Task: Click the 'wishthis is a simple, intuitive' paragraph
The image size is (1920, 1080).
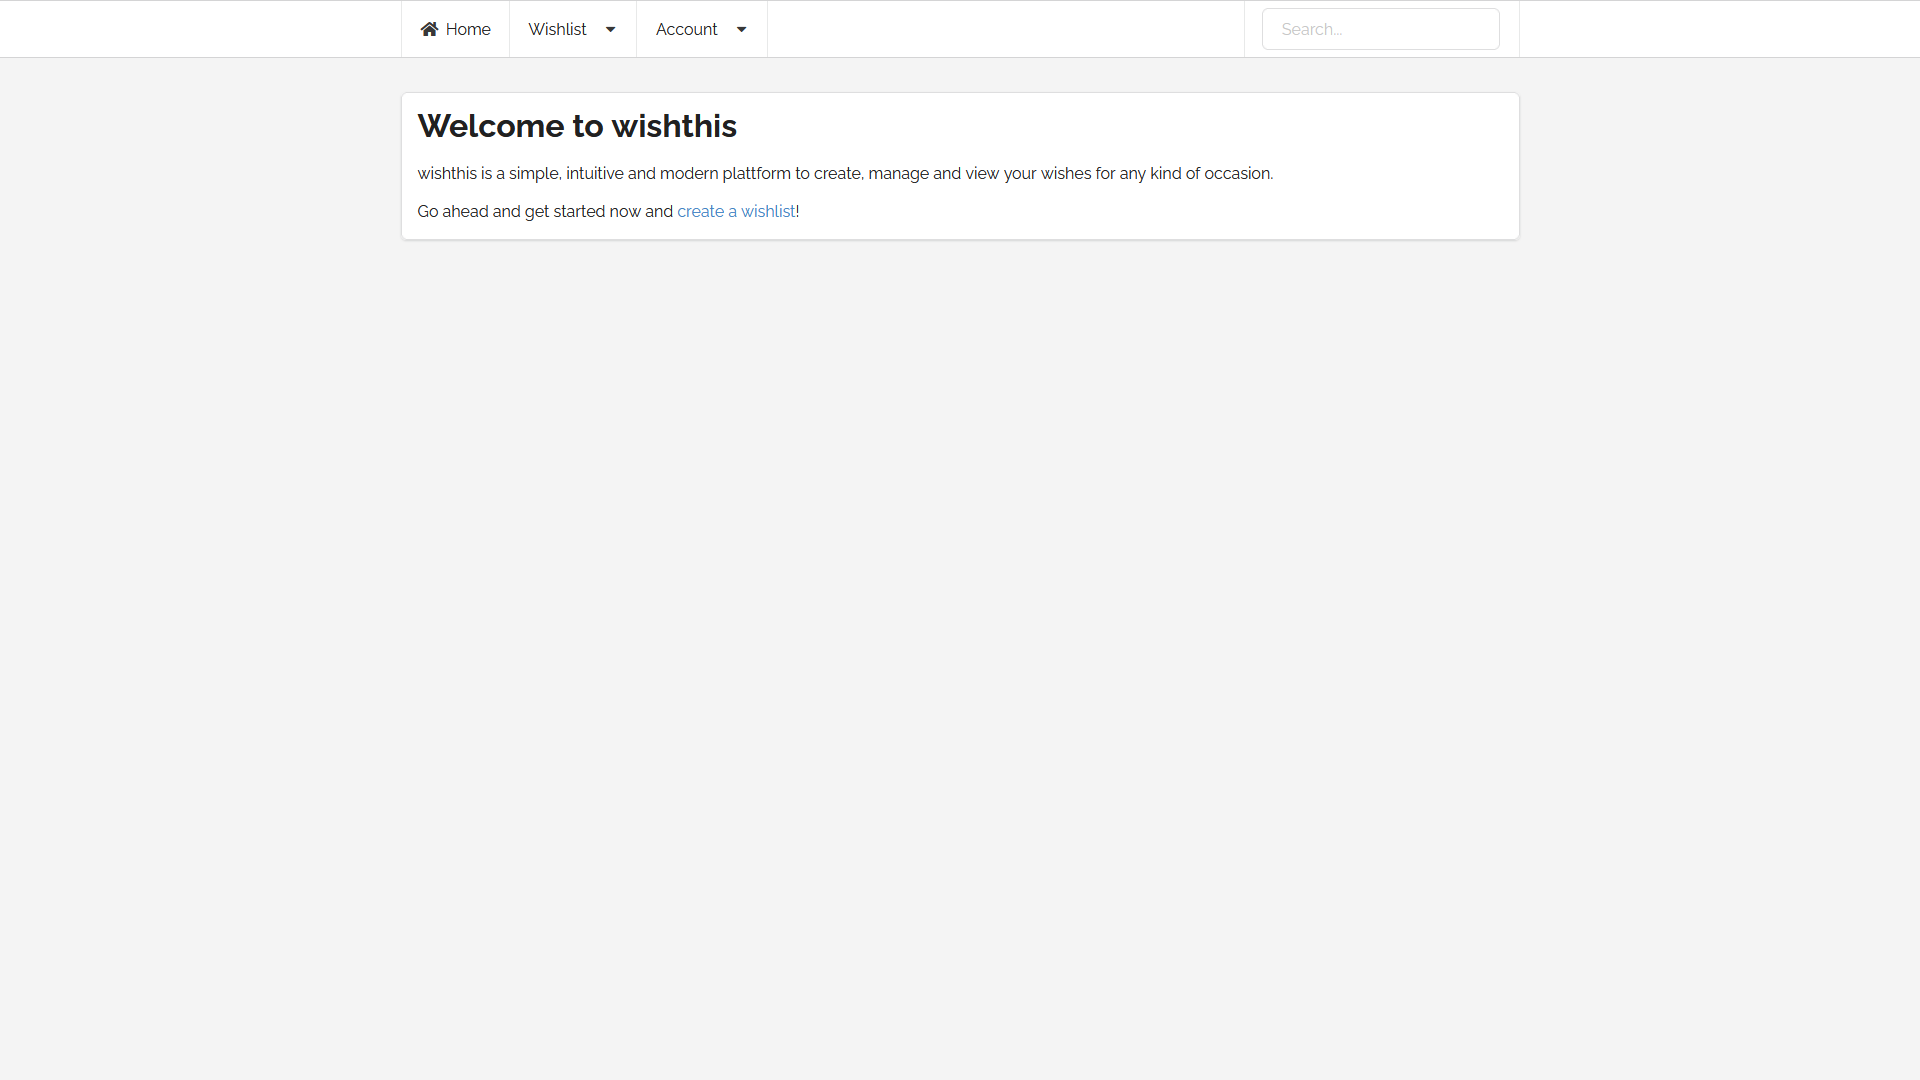Action: pos(845,173)
